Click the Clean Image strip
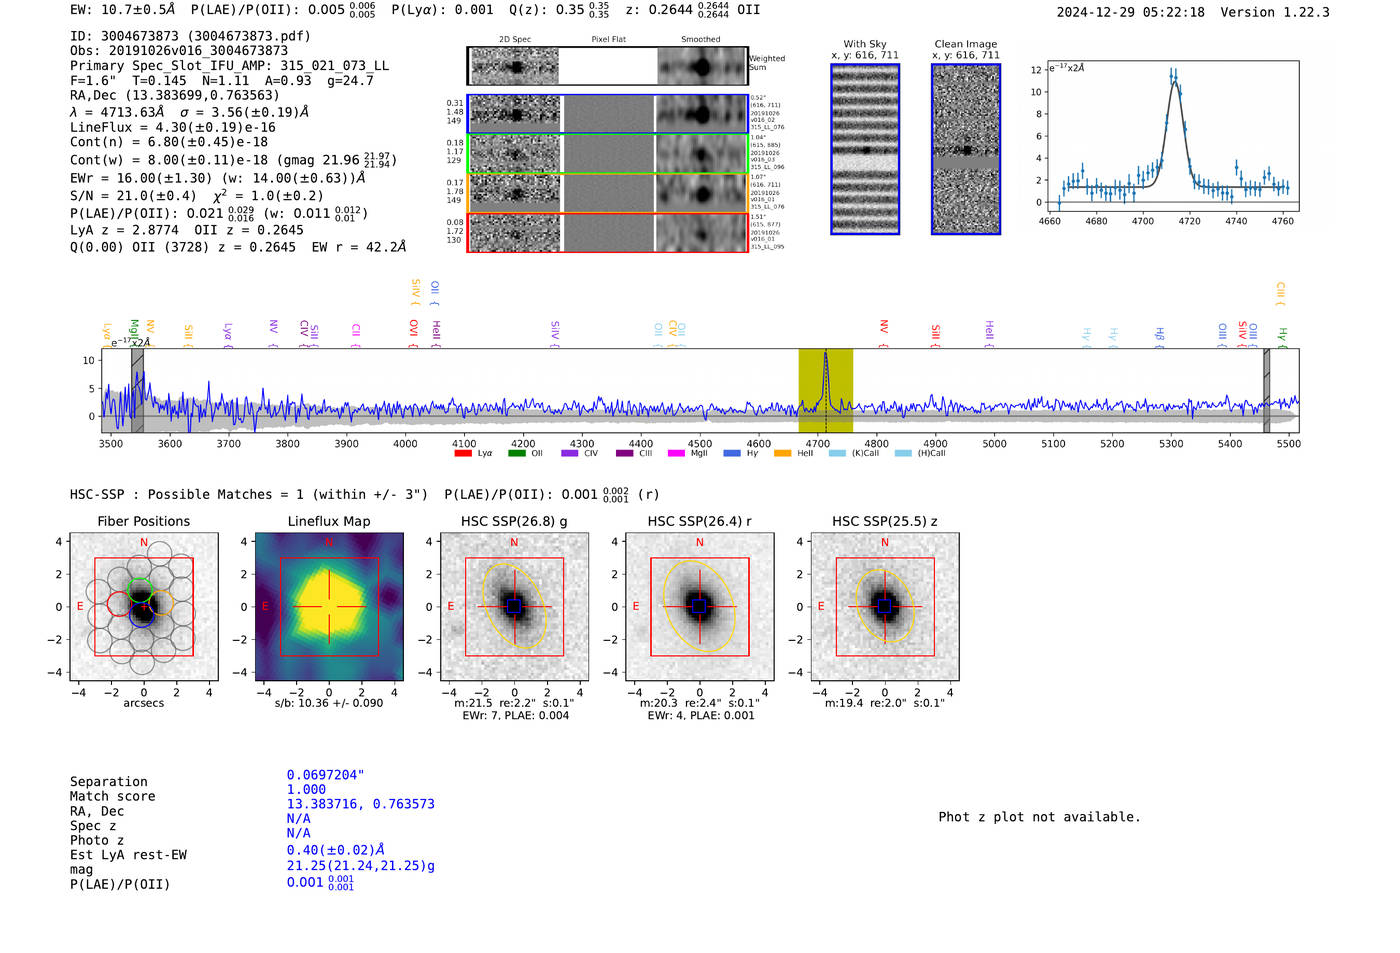Image resolution: width=1400 pixels, height=953 pixels. click(966, 149)
